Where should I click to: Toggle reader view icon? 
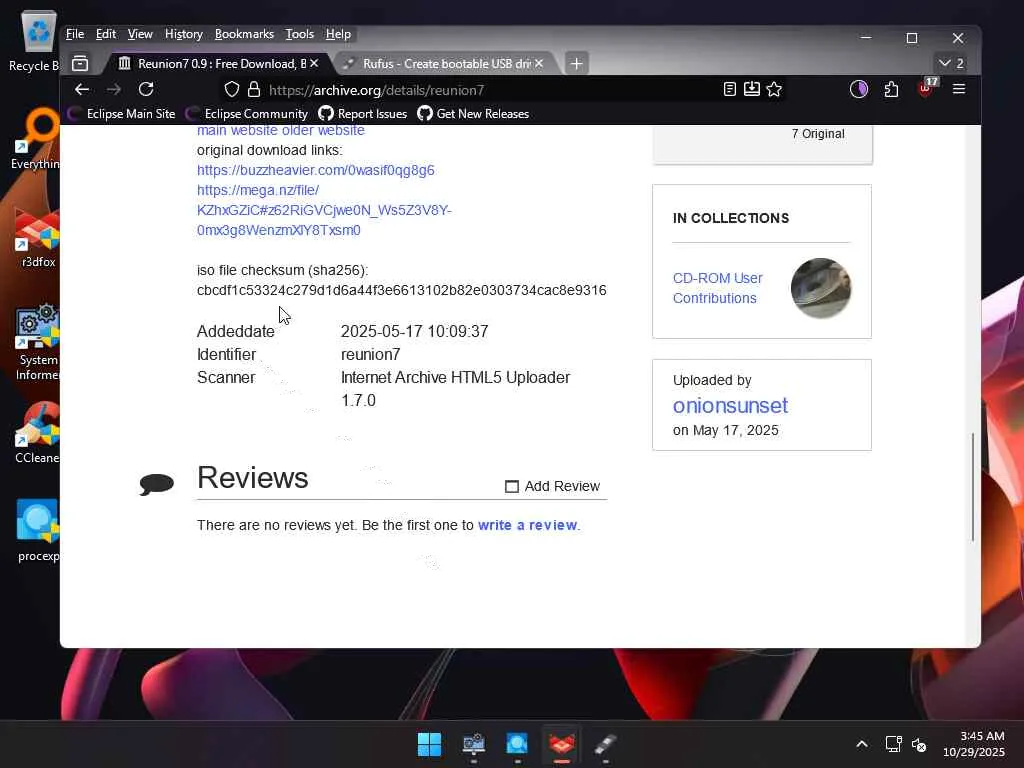tap(730, 89)
